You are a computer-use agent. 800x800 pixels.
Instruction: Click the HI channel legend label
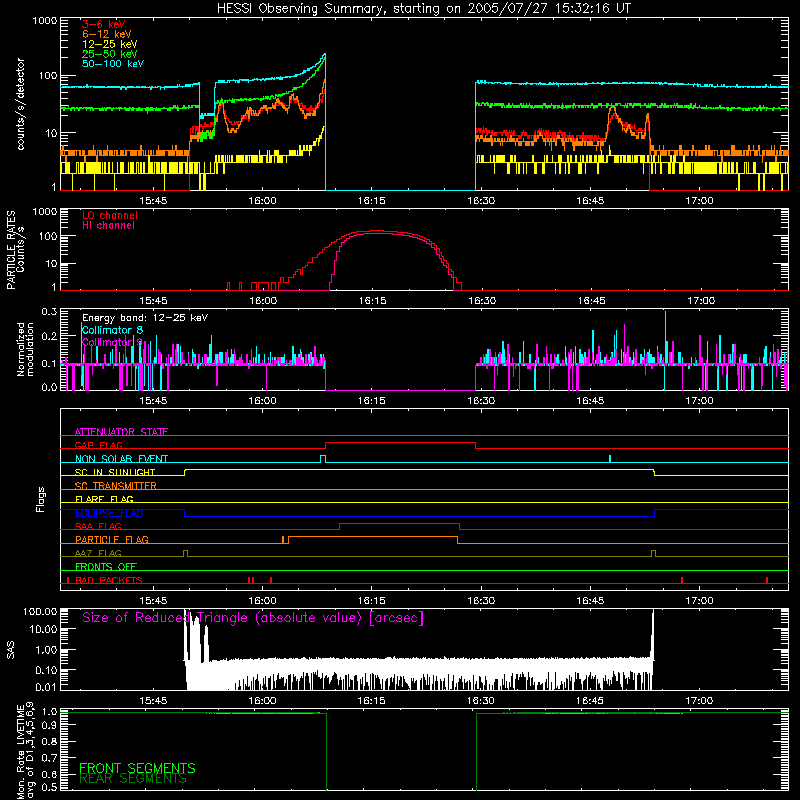point(109,226)
